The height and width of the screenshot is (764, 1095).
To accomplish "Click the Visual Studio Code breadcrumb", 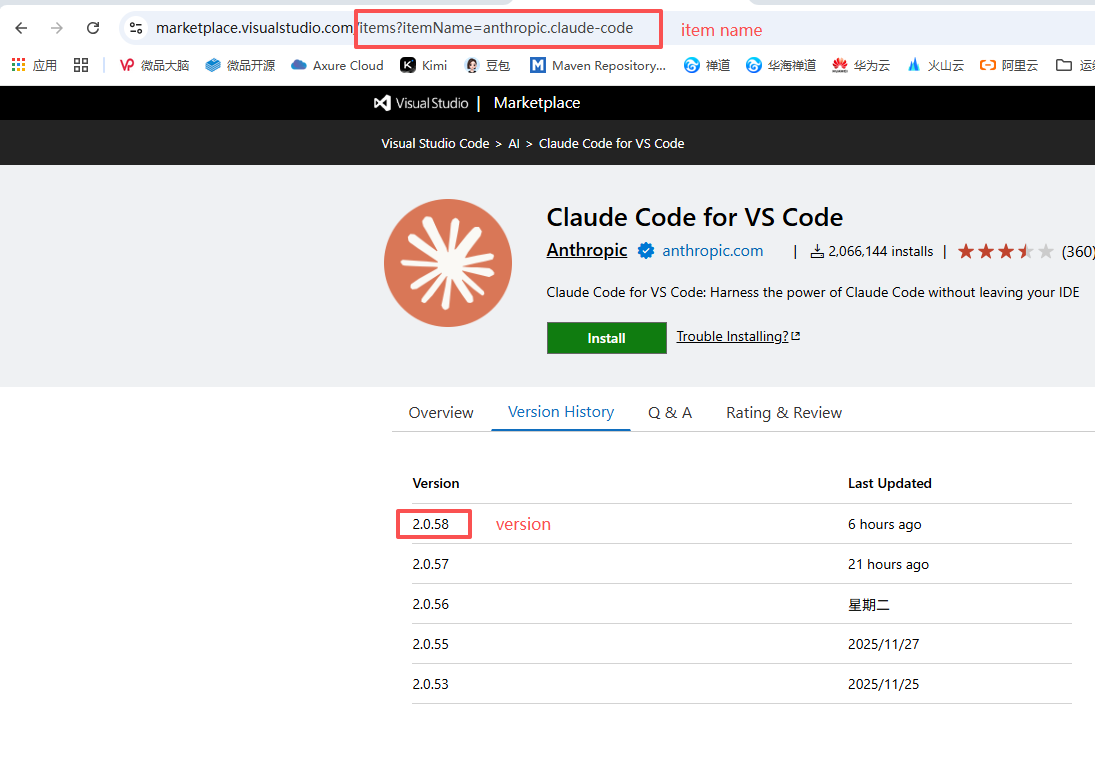I will tap(435, 143).
